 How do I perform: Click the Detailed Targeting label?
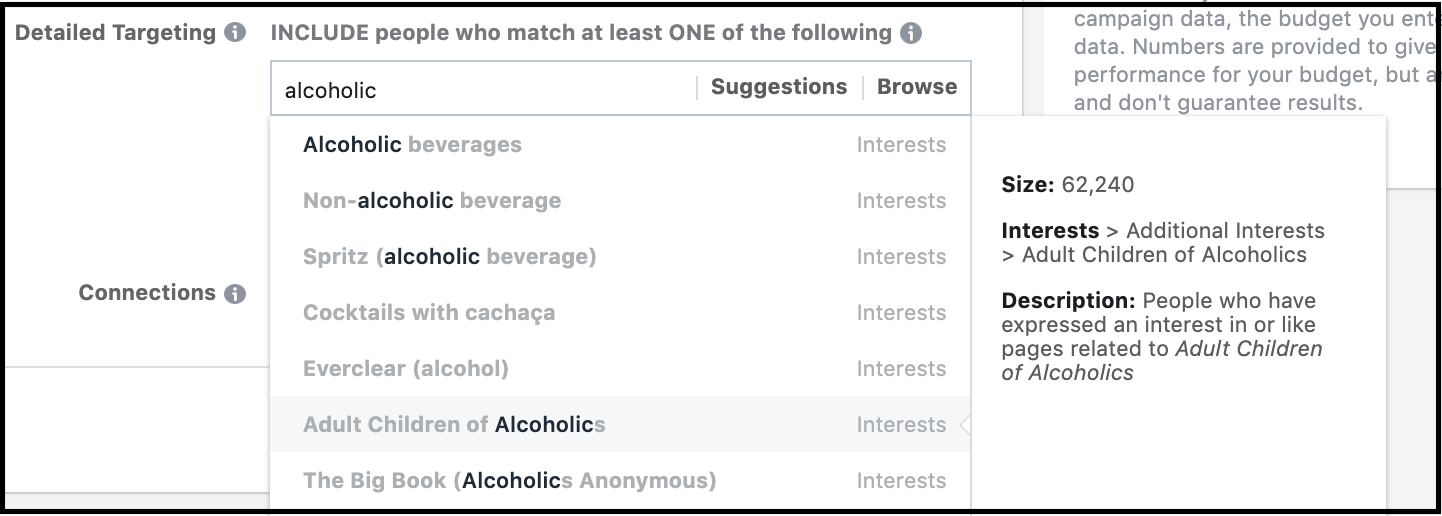pyautogui.click(x=116, y=32)
